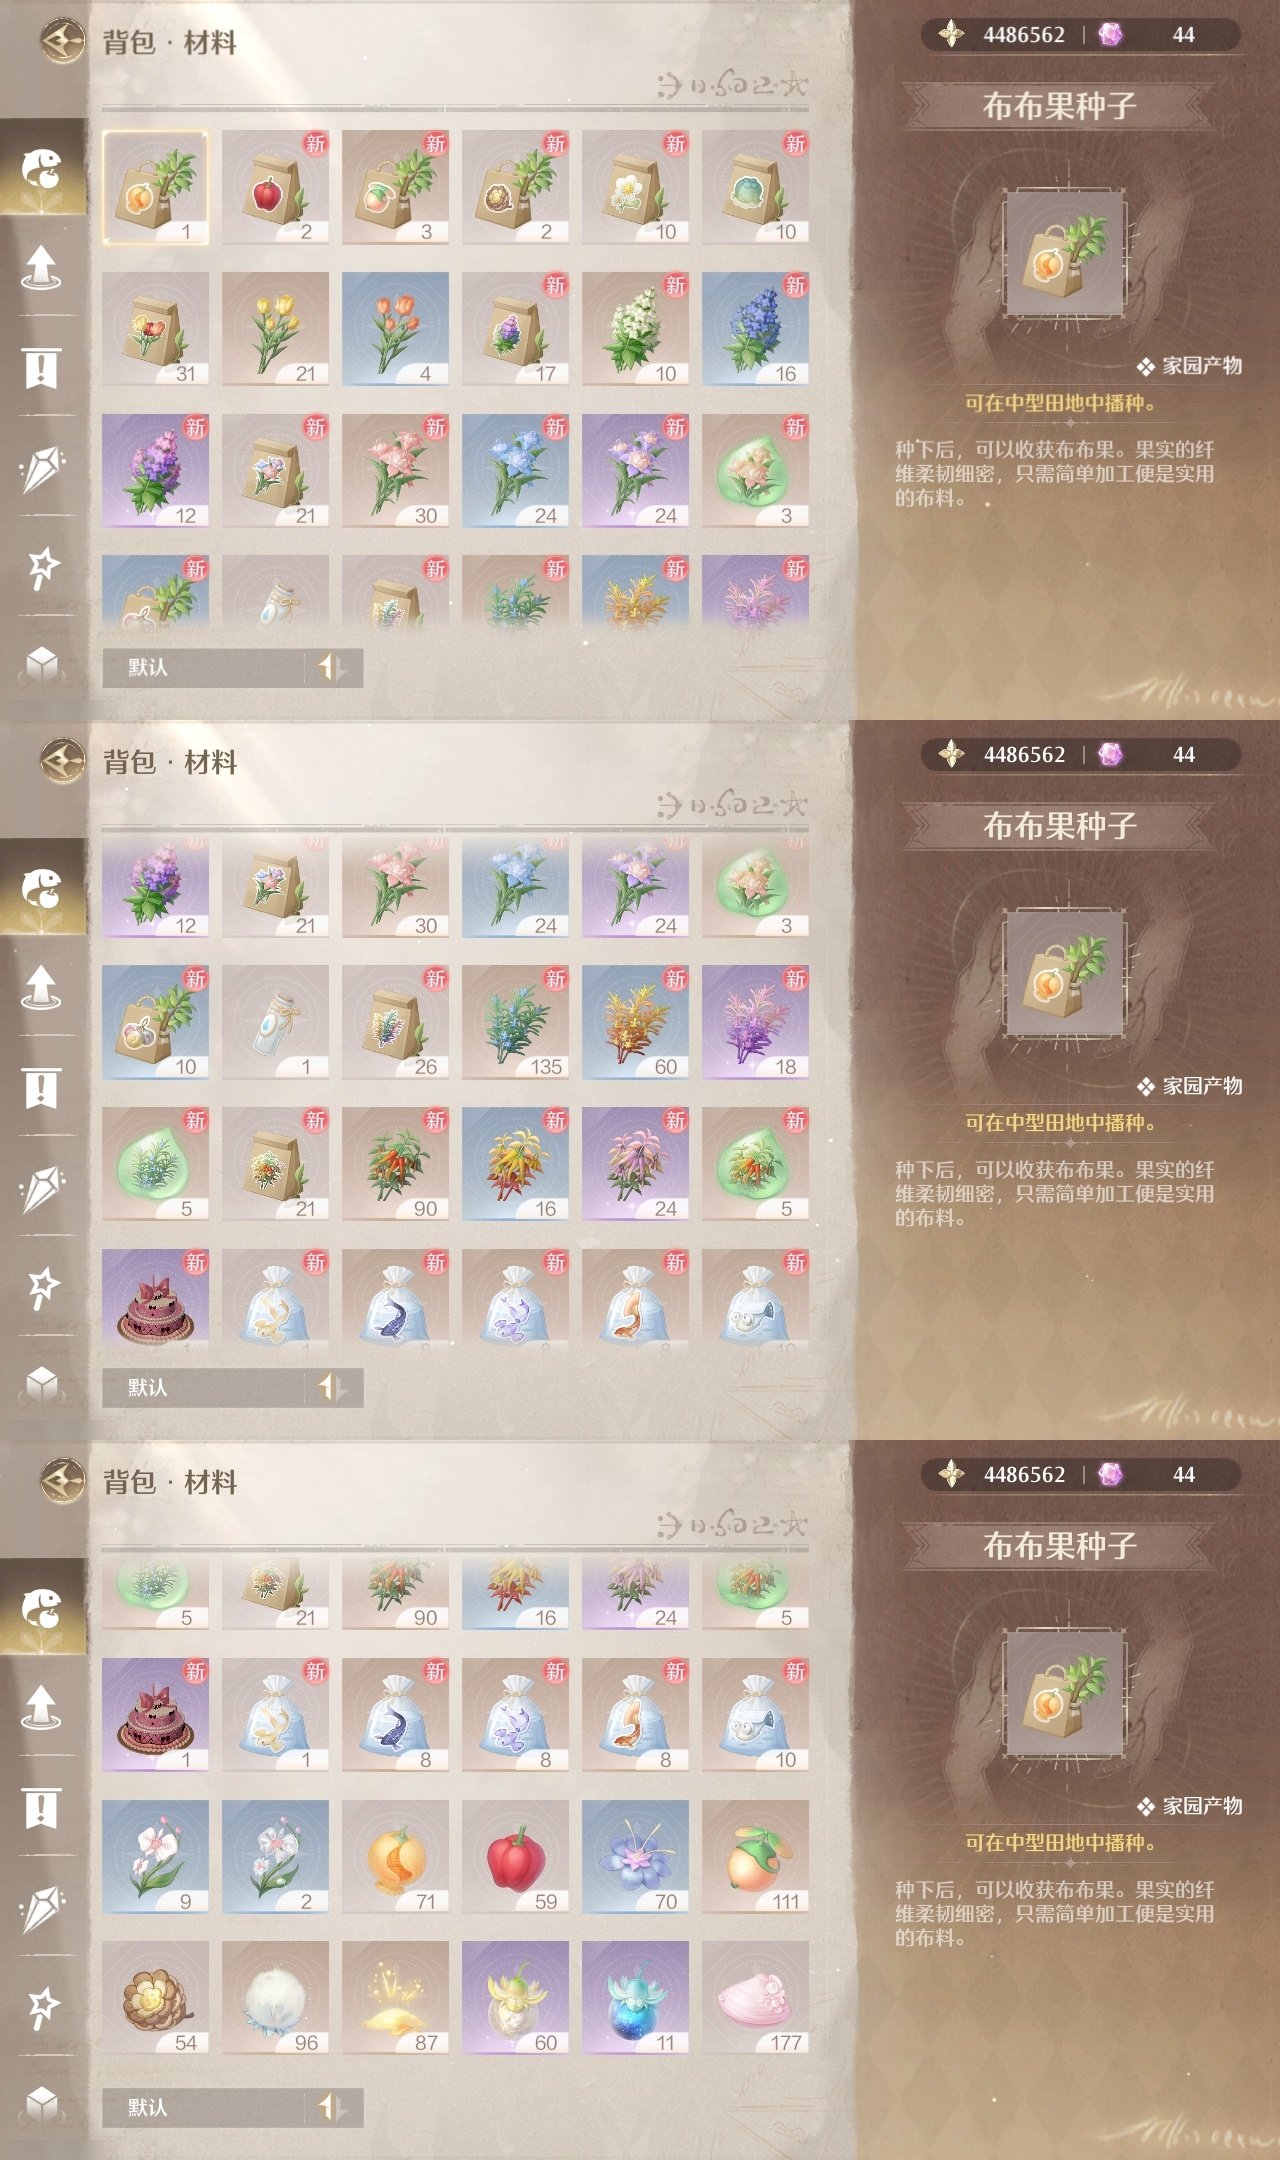Select purple coral plant with count 18
Image resolution: width=1280 pixels, height=2160 pixels.
pos(755,1022)
